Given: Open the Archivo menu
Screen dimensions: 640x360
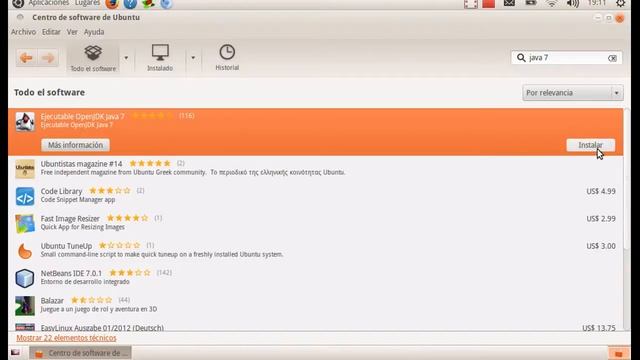Looking at the screenshot, I should pyautogui.click(x=23, y=32).
